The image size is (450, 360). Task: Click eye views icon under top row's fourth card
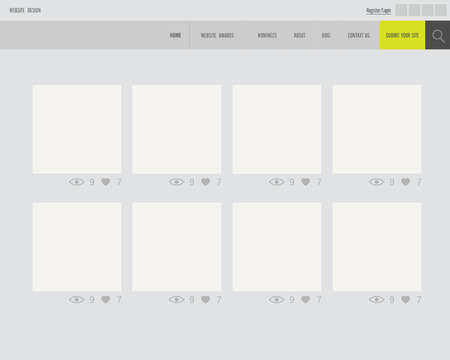tap(377, 182)
